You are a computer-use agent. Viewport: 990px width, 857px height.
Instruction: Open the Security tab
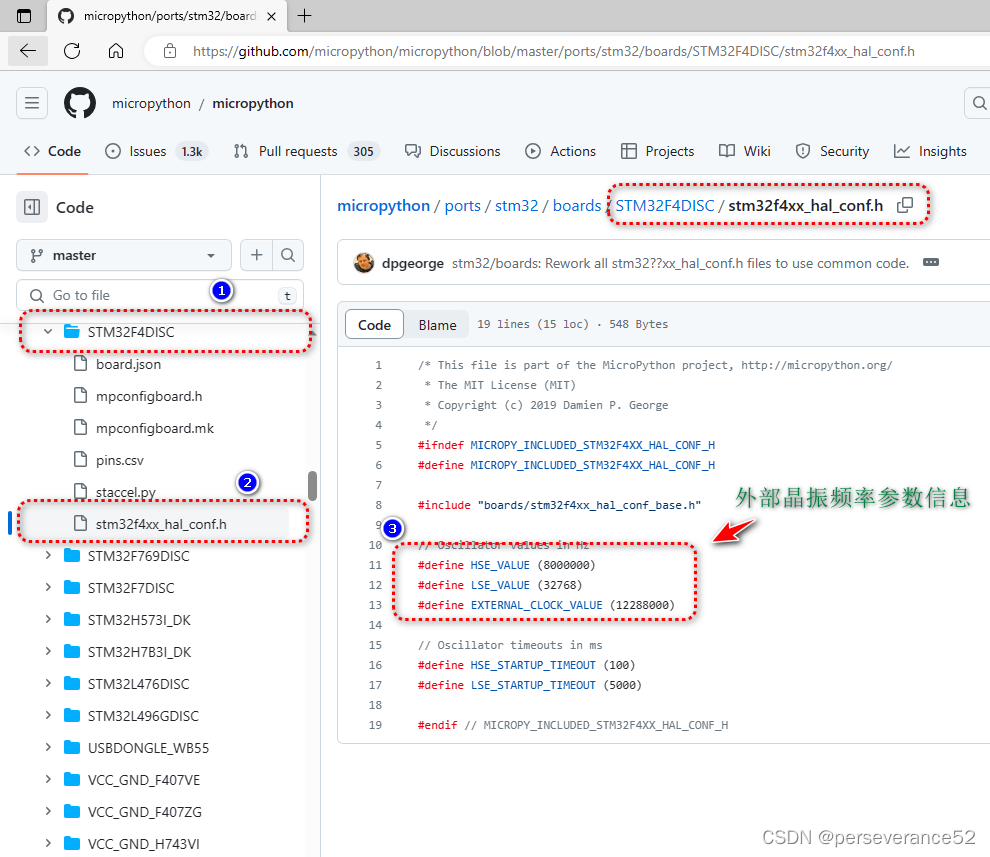[x=832, y=152]
